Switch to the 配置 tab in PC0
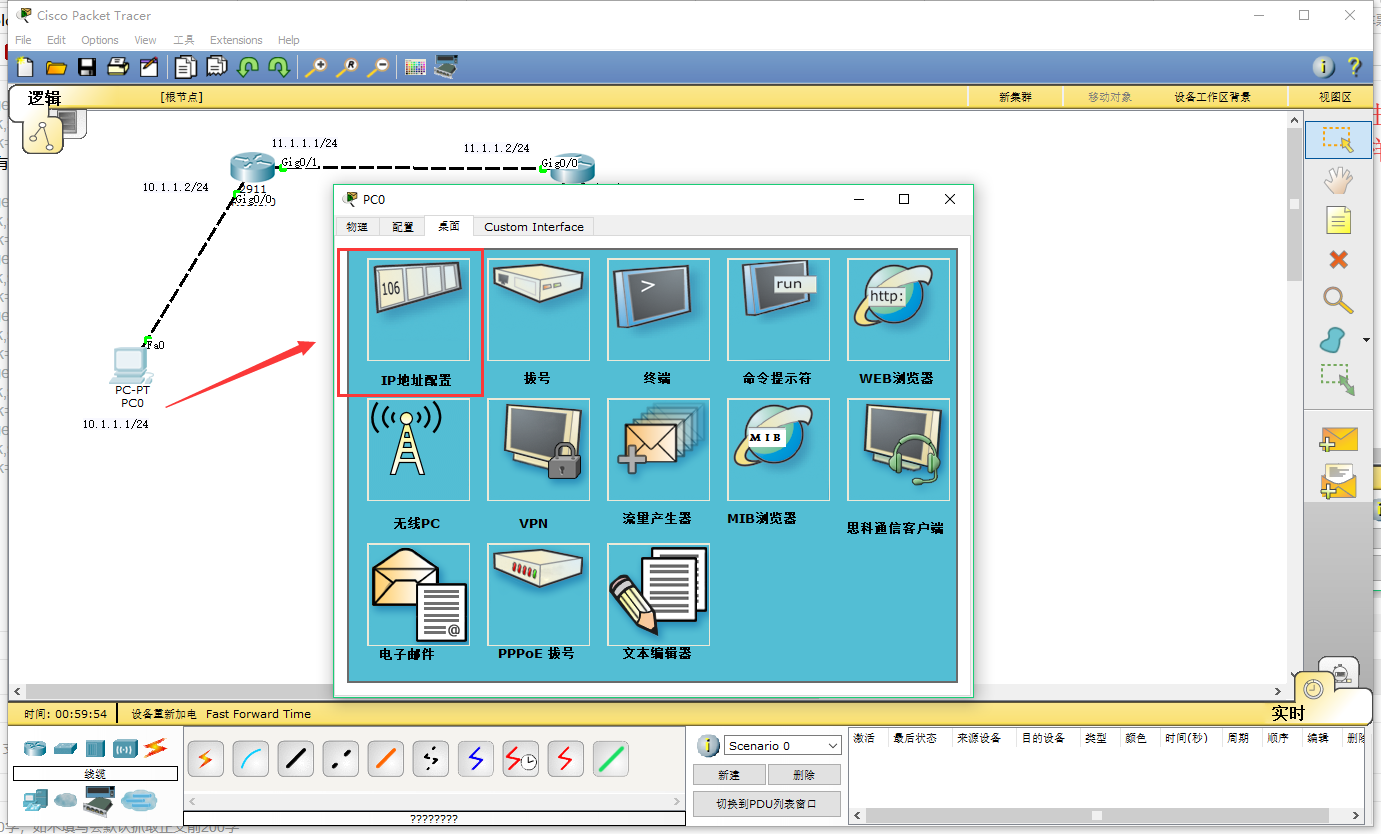 pyautogui.click(x=402, y=227)
